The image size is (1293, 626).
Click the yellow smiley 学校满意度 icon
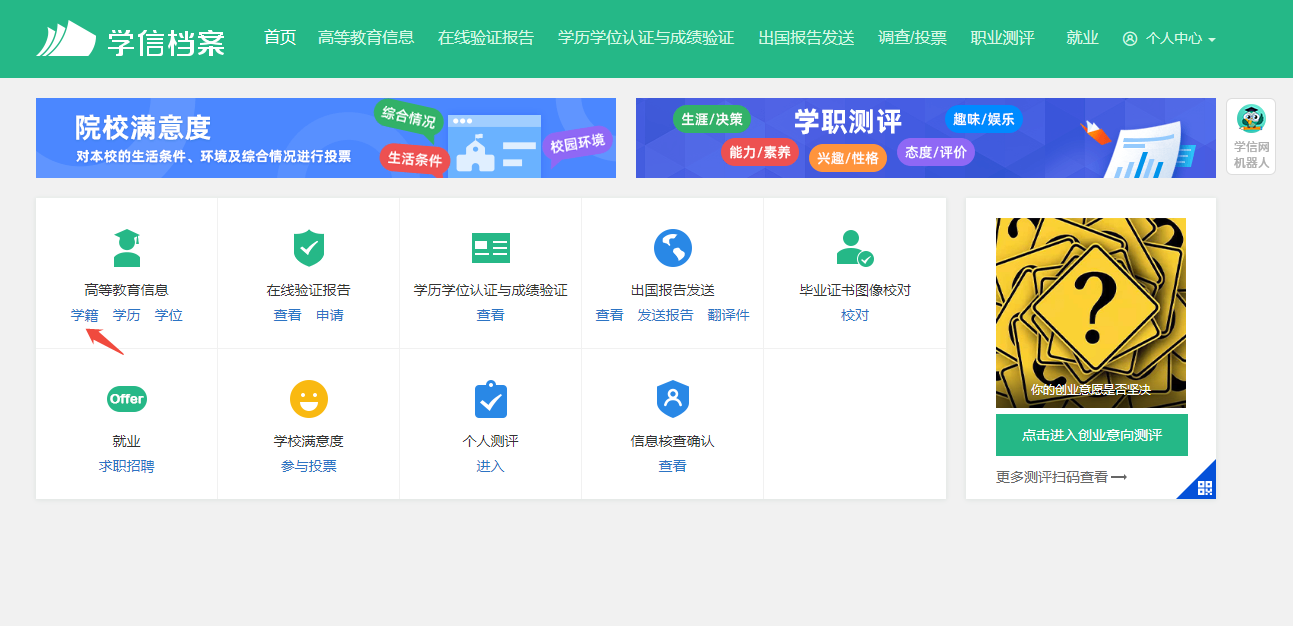tap(309, 399)
